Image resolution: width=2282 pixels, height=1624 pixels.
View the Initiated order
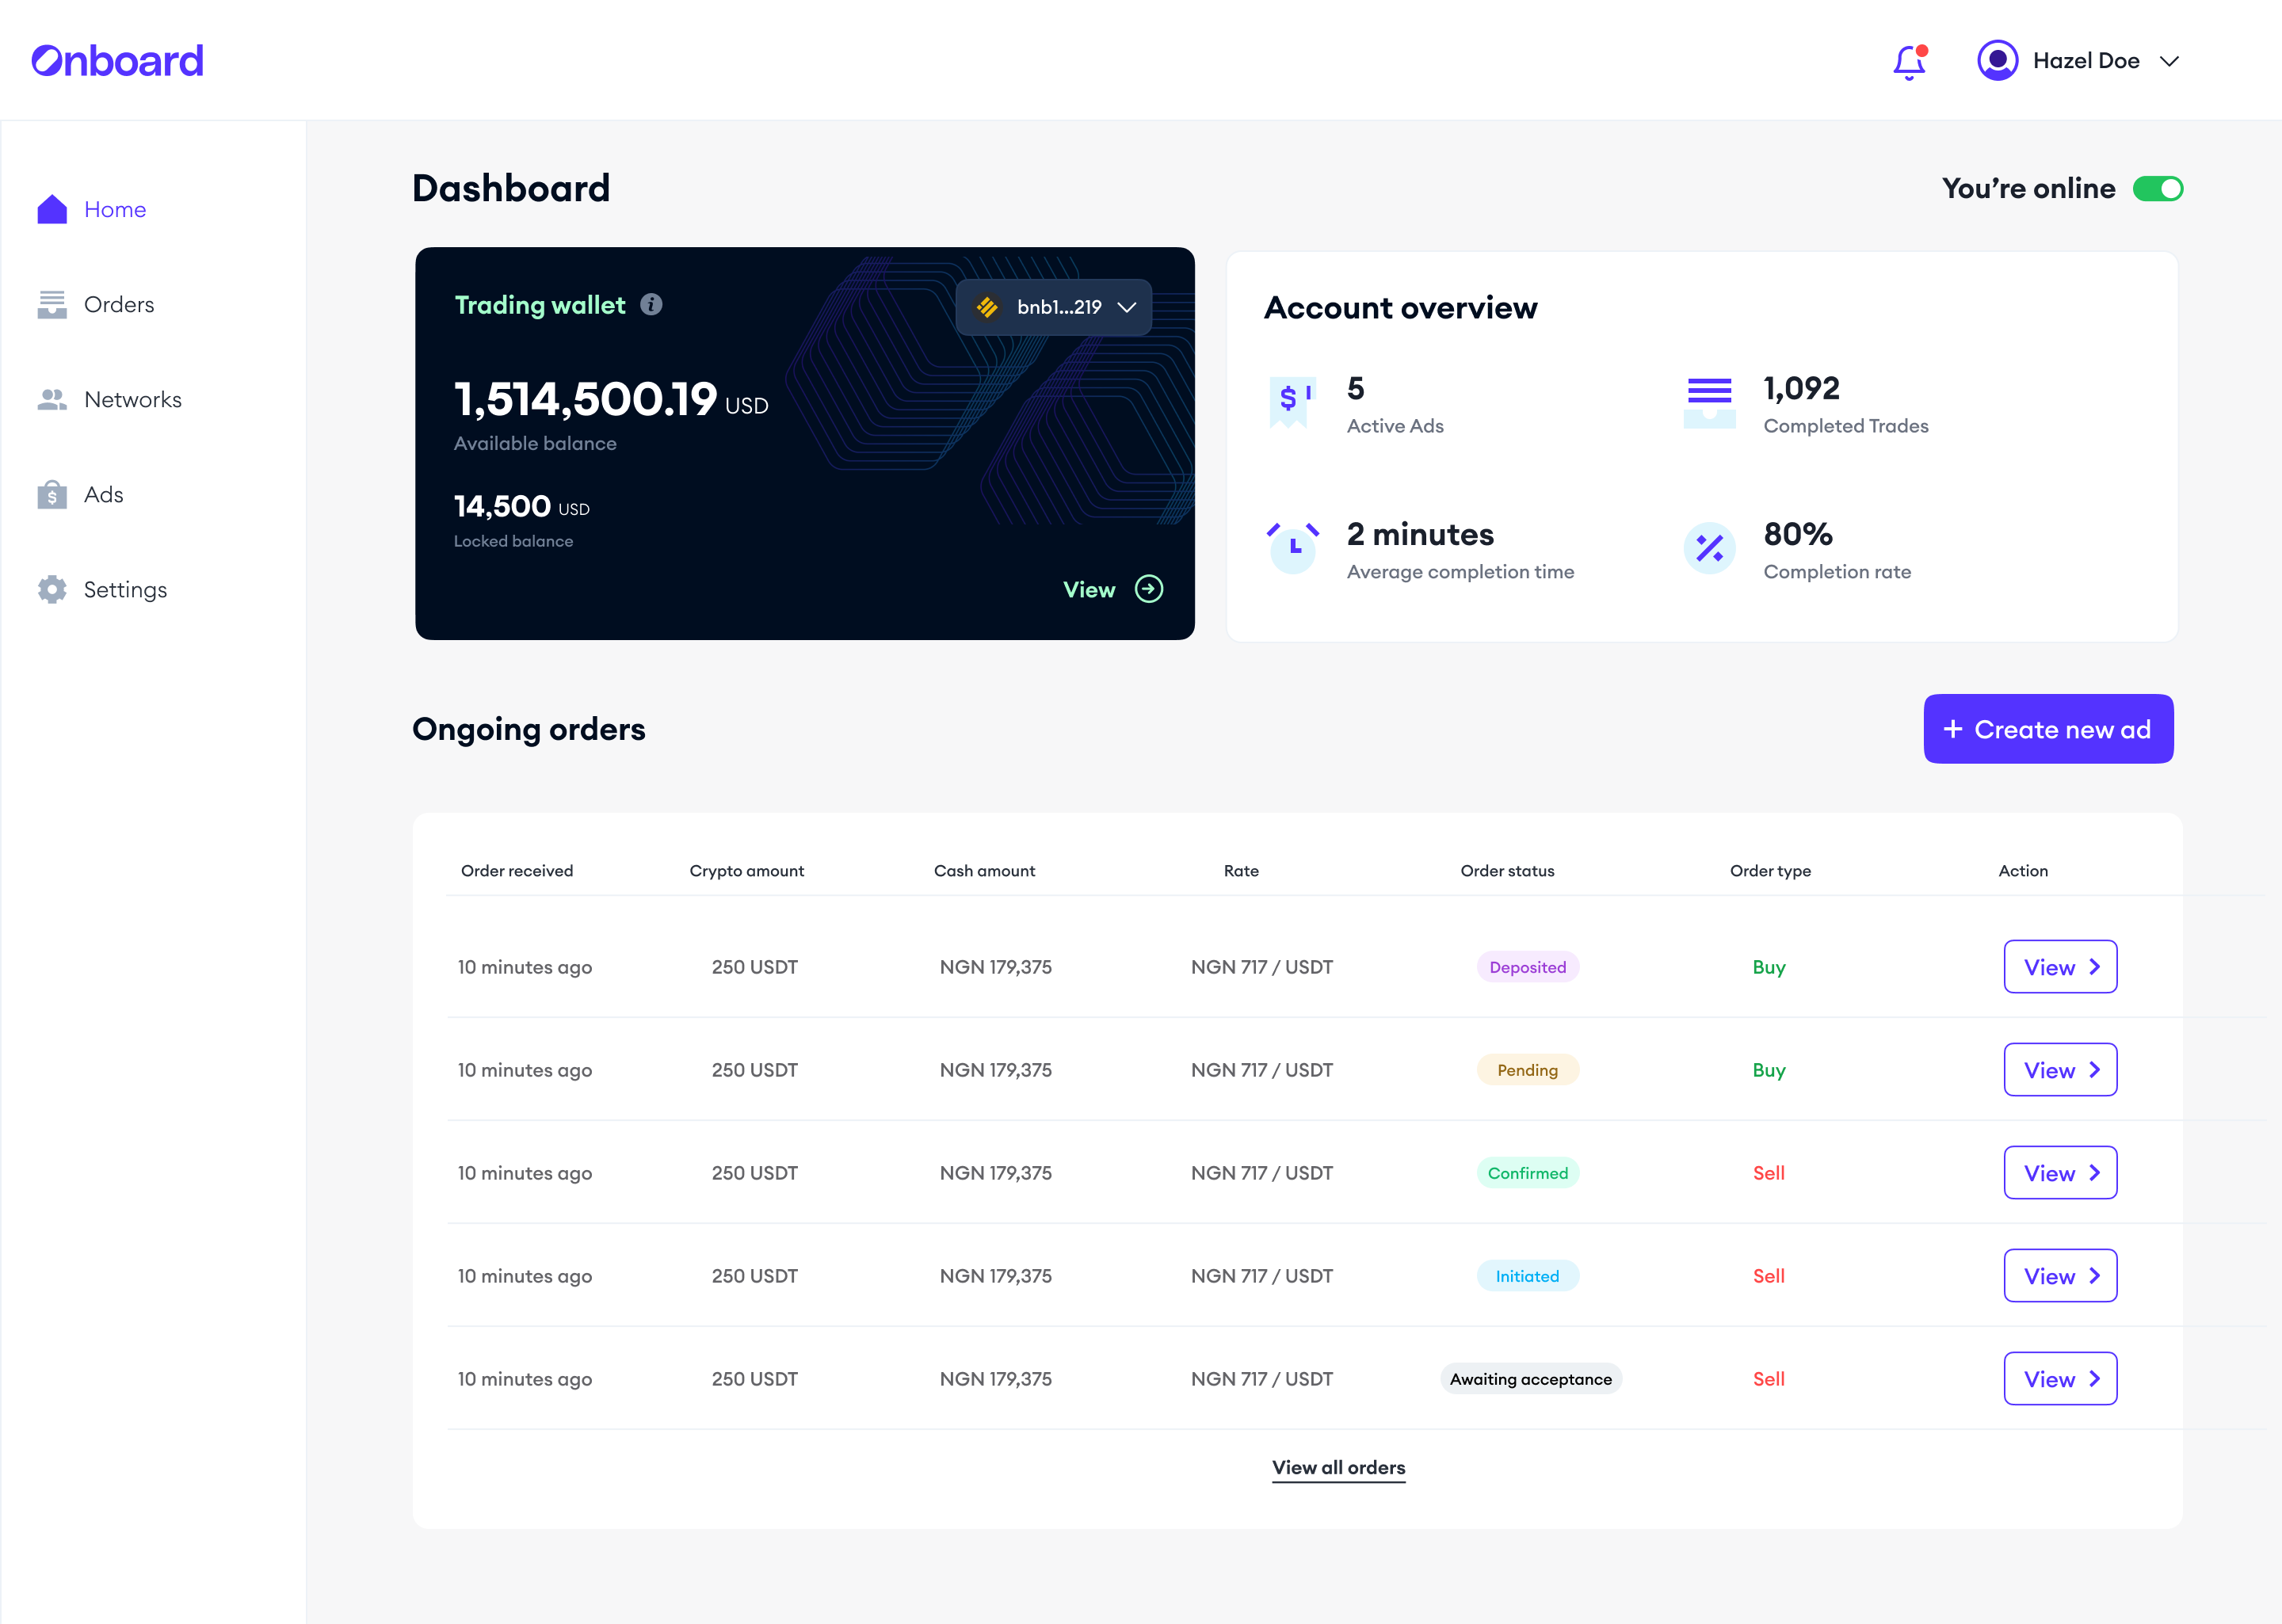point(2060,1275)
